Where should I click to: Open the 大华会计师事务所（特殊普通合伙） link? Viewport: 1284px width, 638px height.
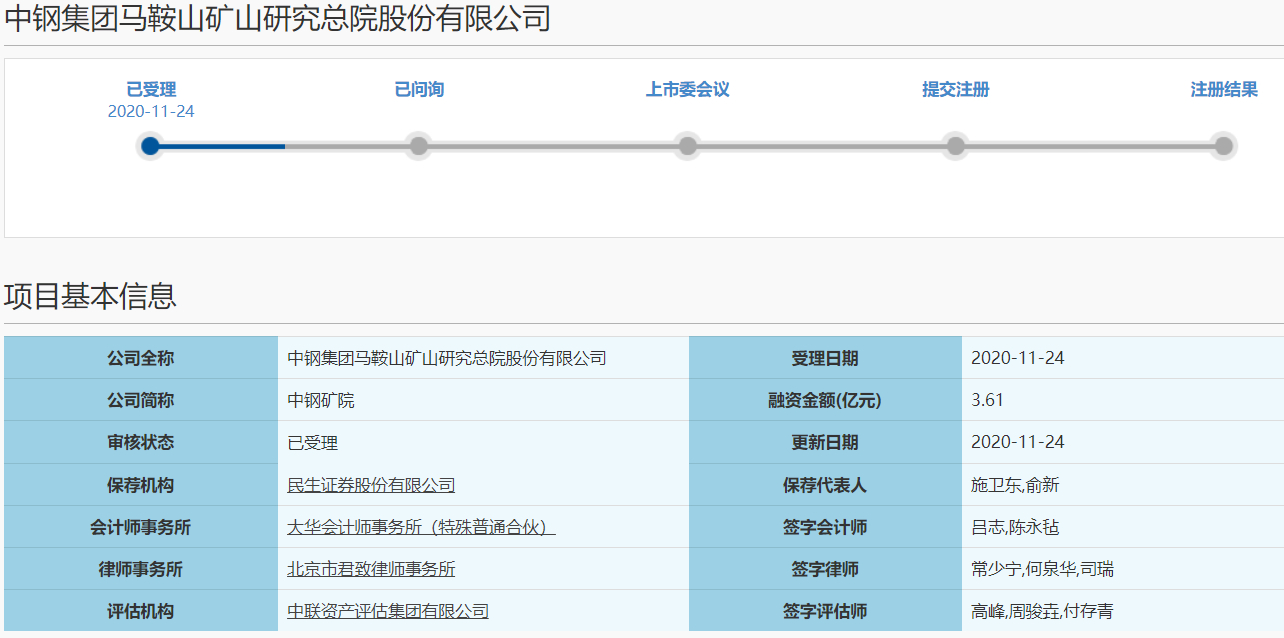pyautogui.click(x=421, y=527)
